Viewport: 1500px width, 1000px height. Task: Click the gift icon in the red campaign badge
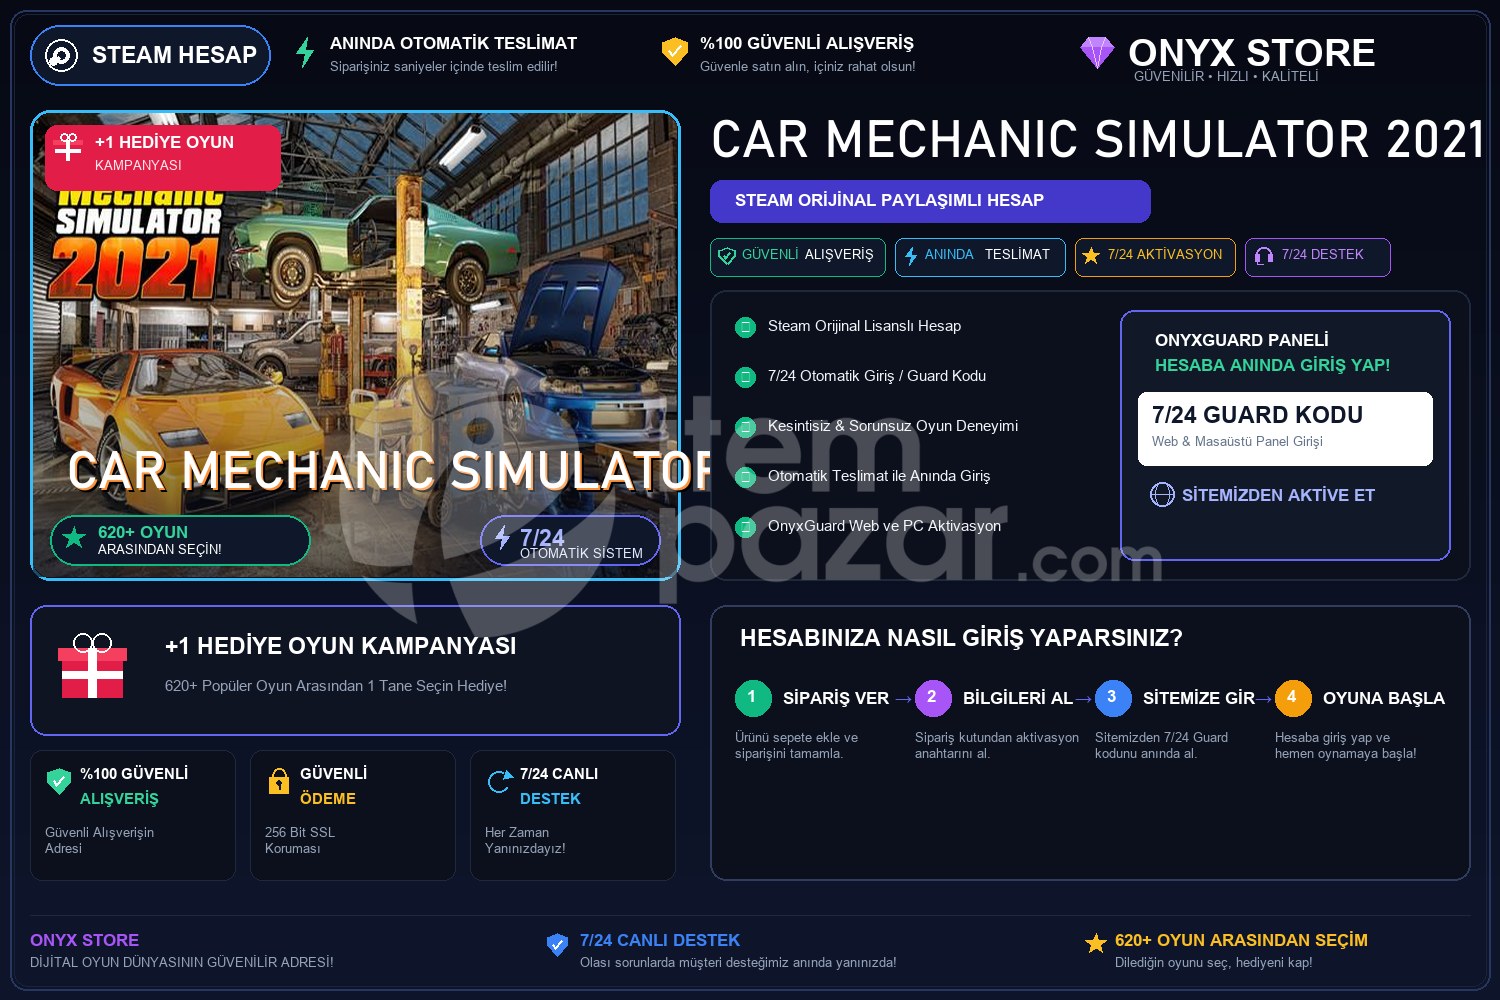tap(68, 147)
